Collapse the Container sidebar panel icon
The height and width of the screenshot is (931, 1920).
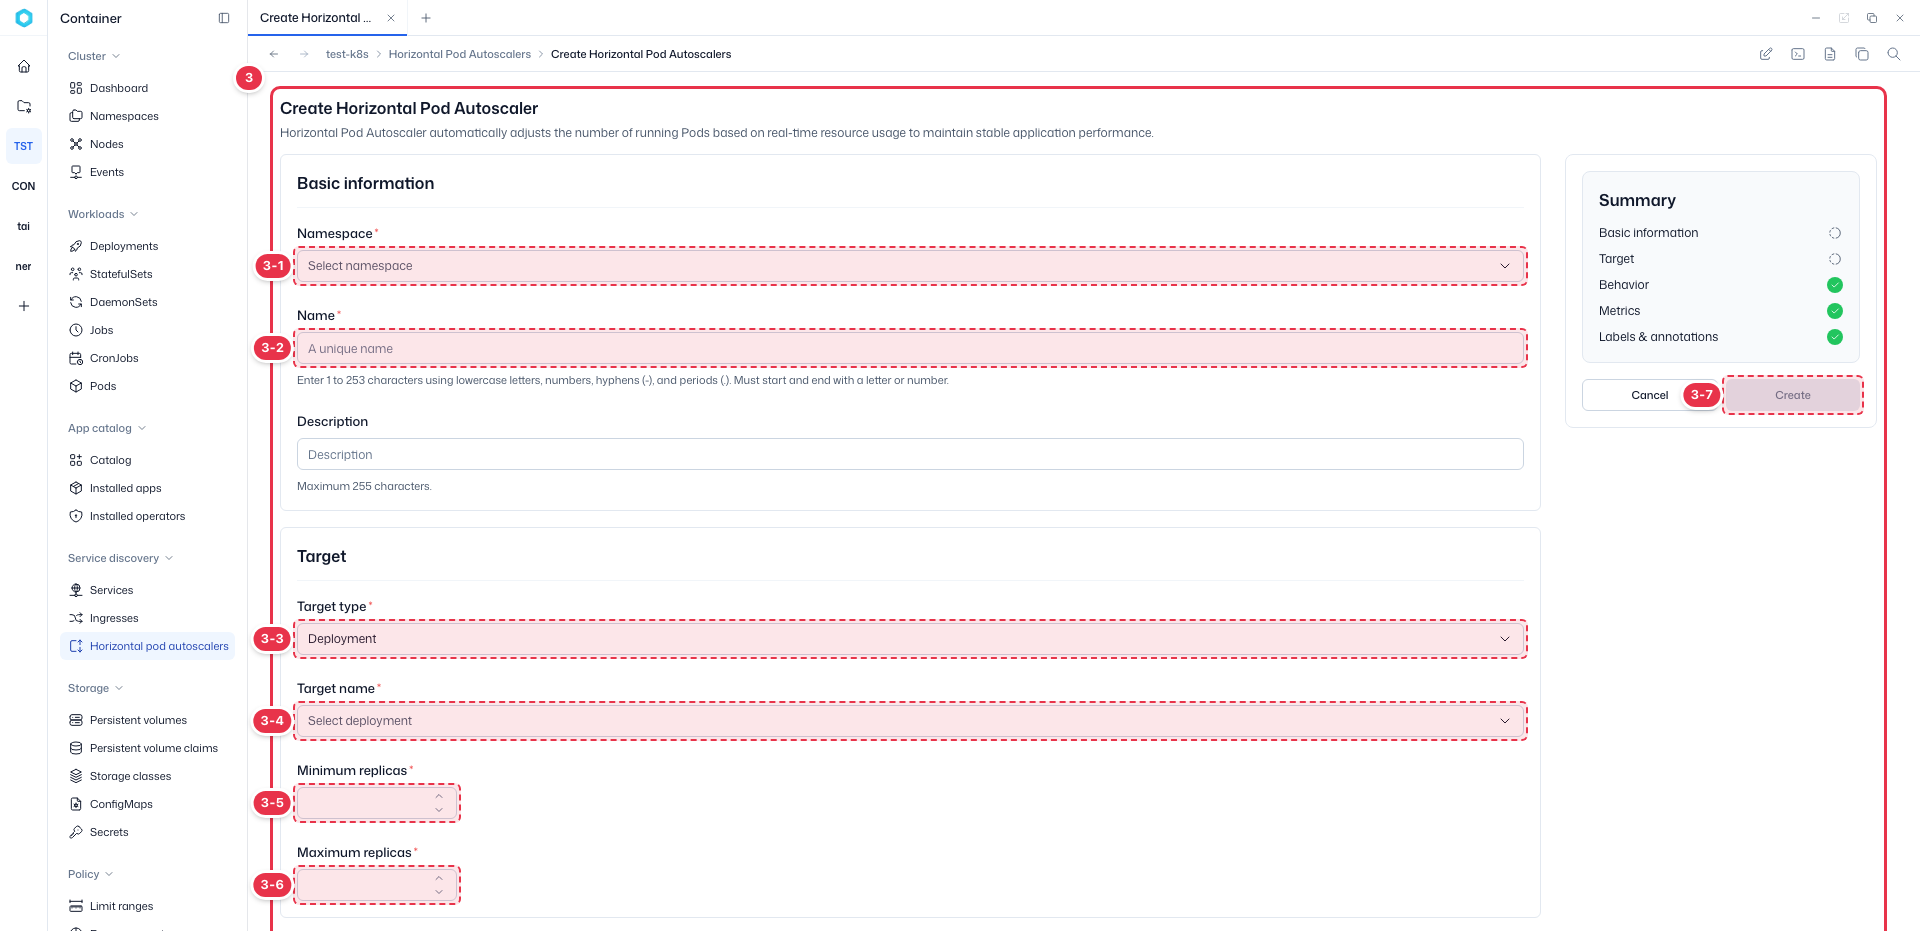coord(224,18)
